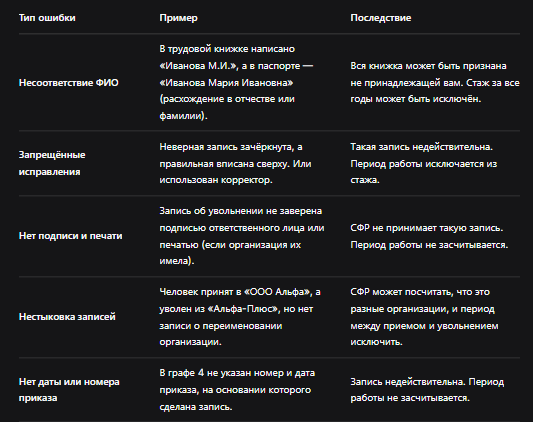Click consequence 'Такая запись недействительна'
The image size is (533, 422).
[424, 163]
